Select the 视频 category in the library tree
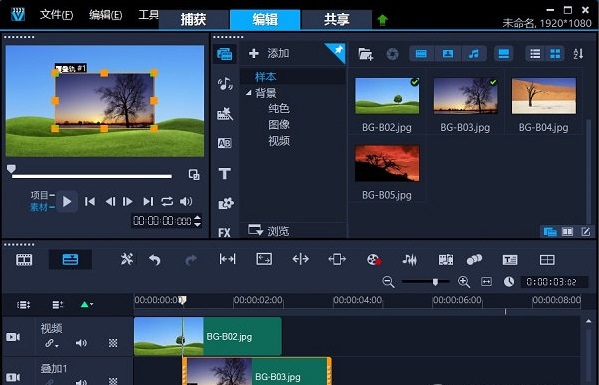Screen dimensions: 599x385 [279, 141]
